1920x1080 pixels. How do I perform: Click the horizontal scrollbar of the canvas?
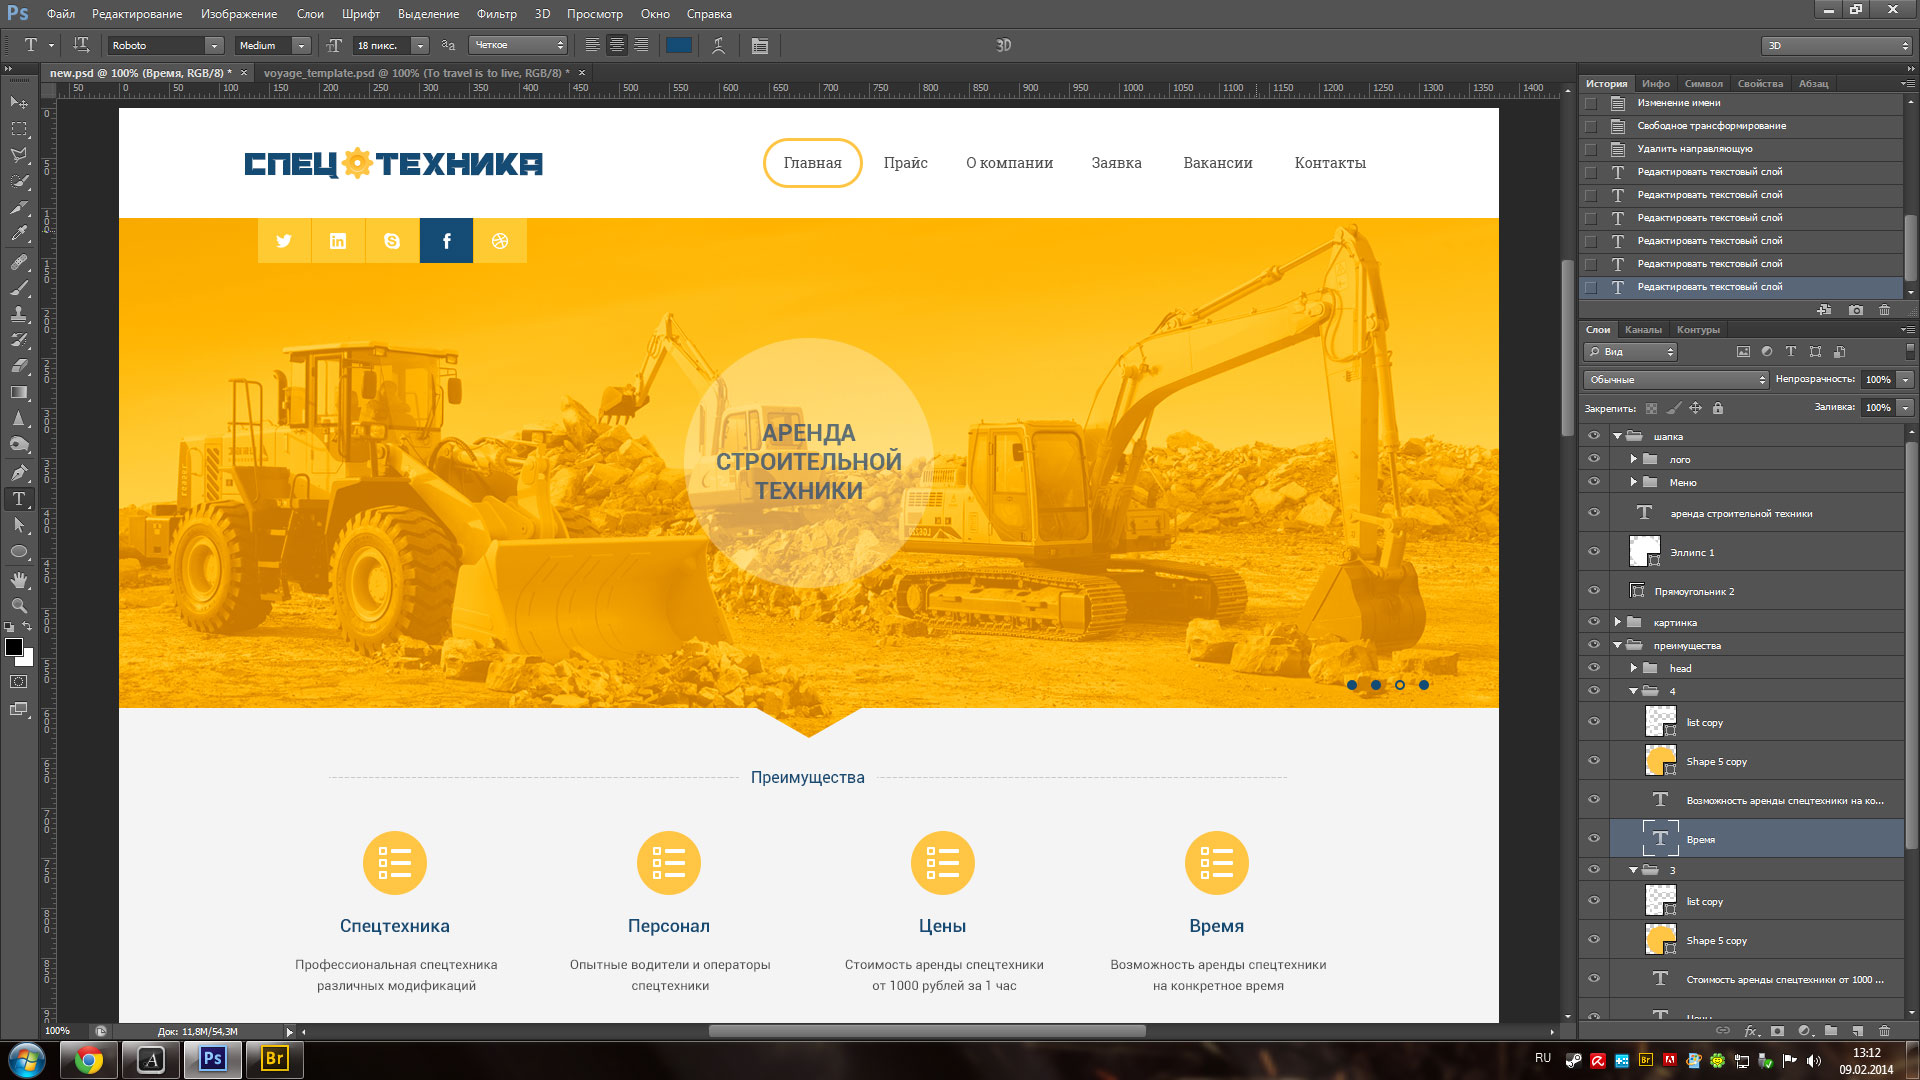tap(927, 1031)
